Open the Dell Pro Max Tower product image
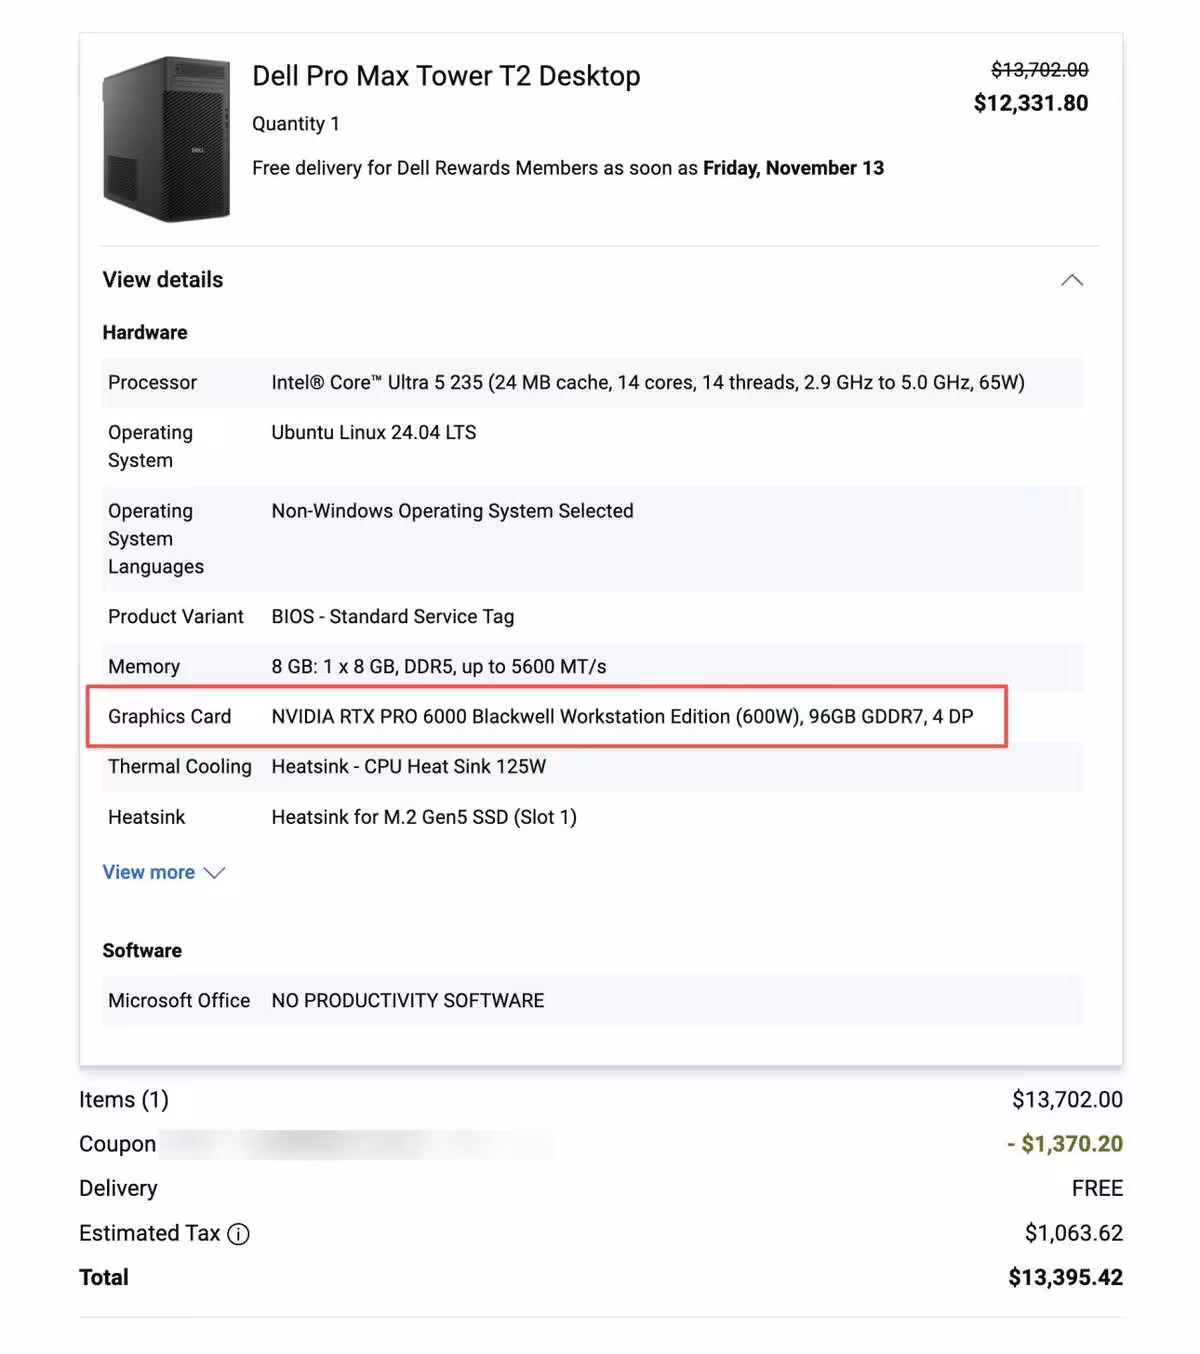1200x1354 pixels. pyautogui.click(x=166, y=139)
